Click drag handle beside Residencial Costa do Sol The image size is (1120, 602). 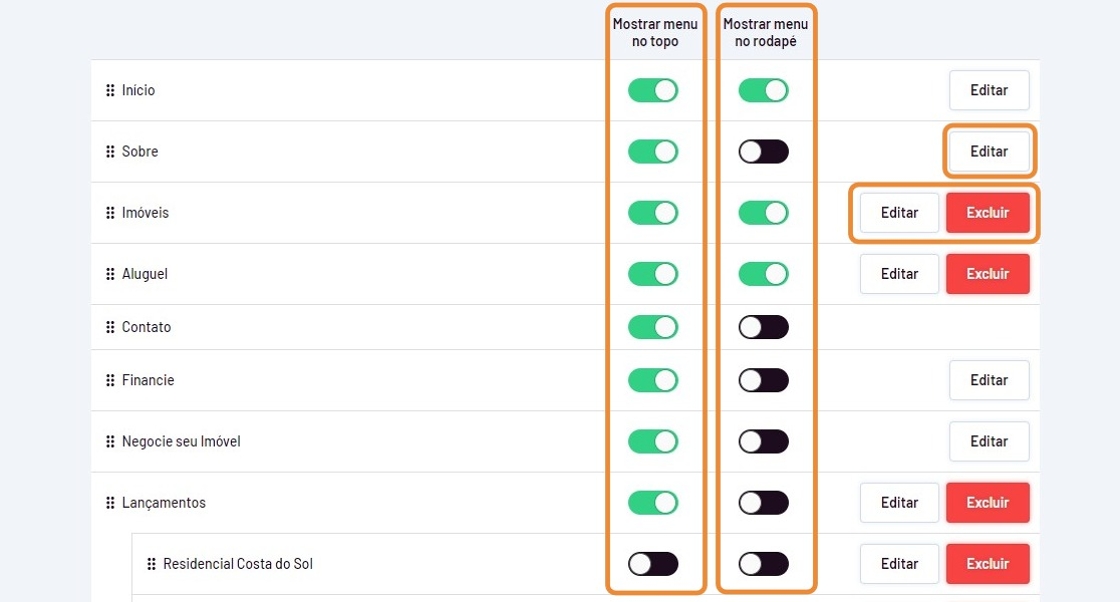(x=151, y=564)
